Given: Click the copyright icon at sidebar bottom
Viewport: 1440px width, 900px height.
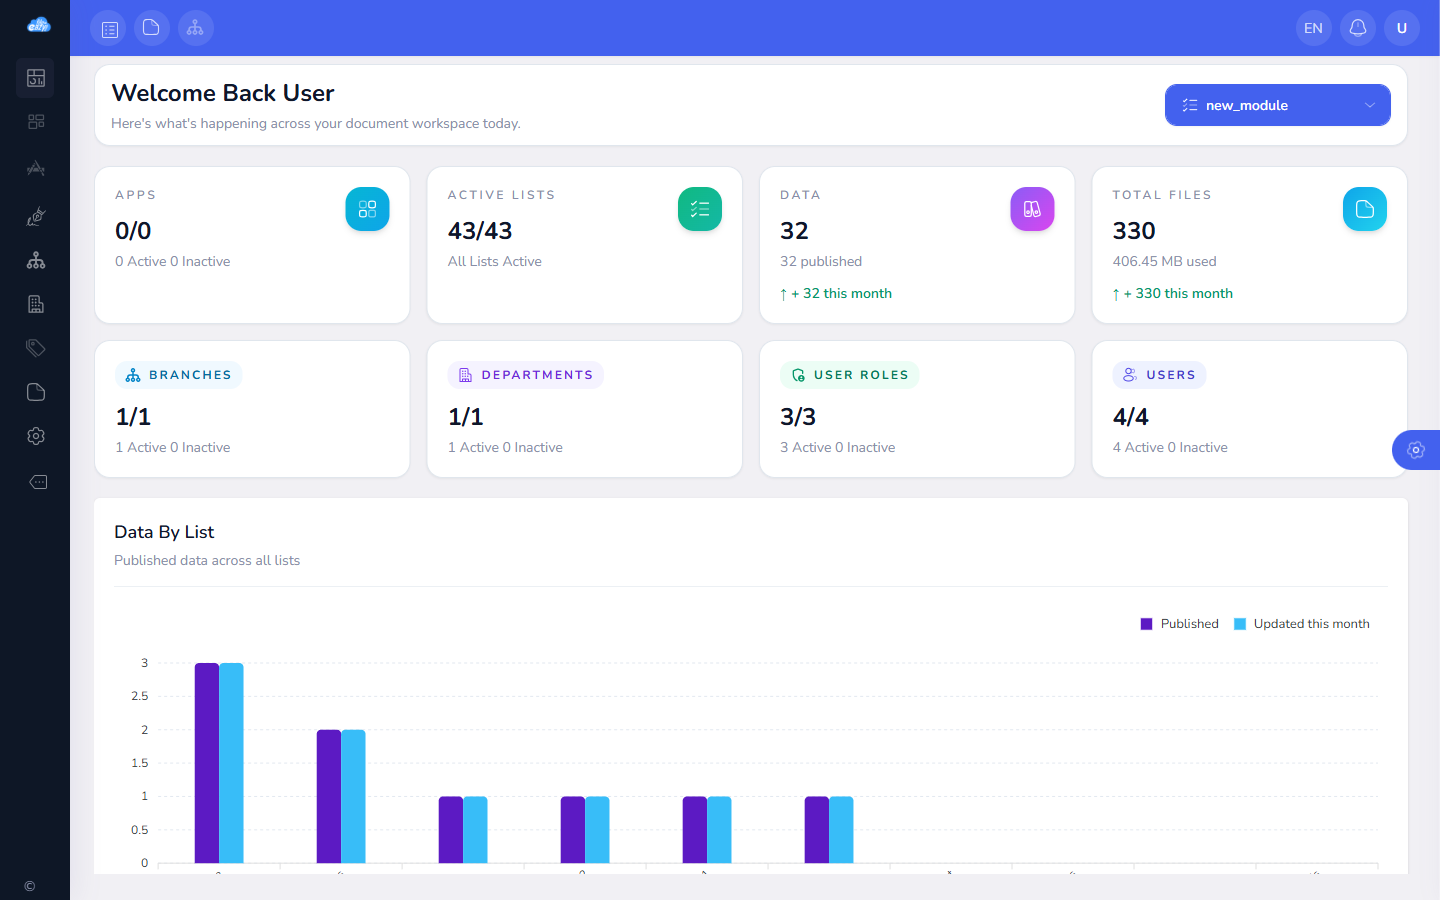Looking at the screenshot, I should click(30, 886).
